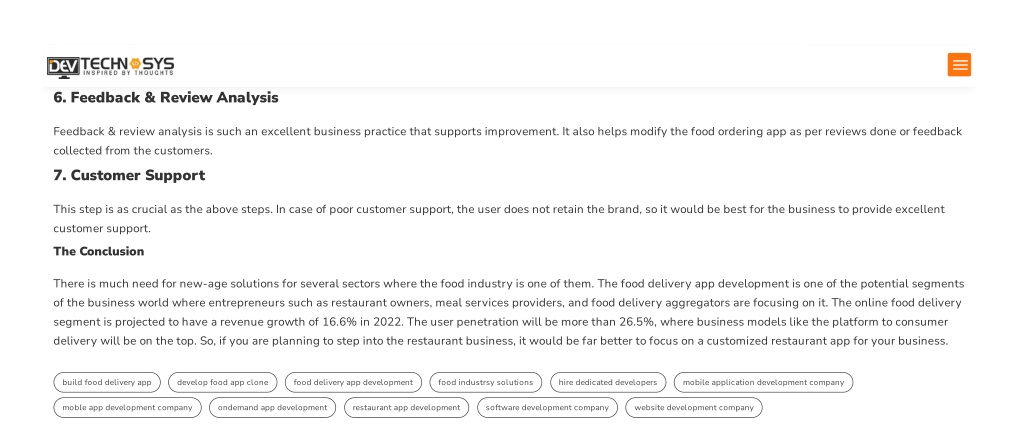Click the 'moble app development company' tag
This screenshot has height=448, width=1023.
127,408
